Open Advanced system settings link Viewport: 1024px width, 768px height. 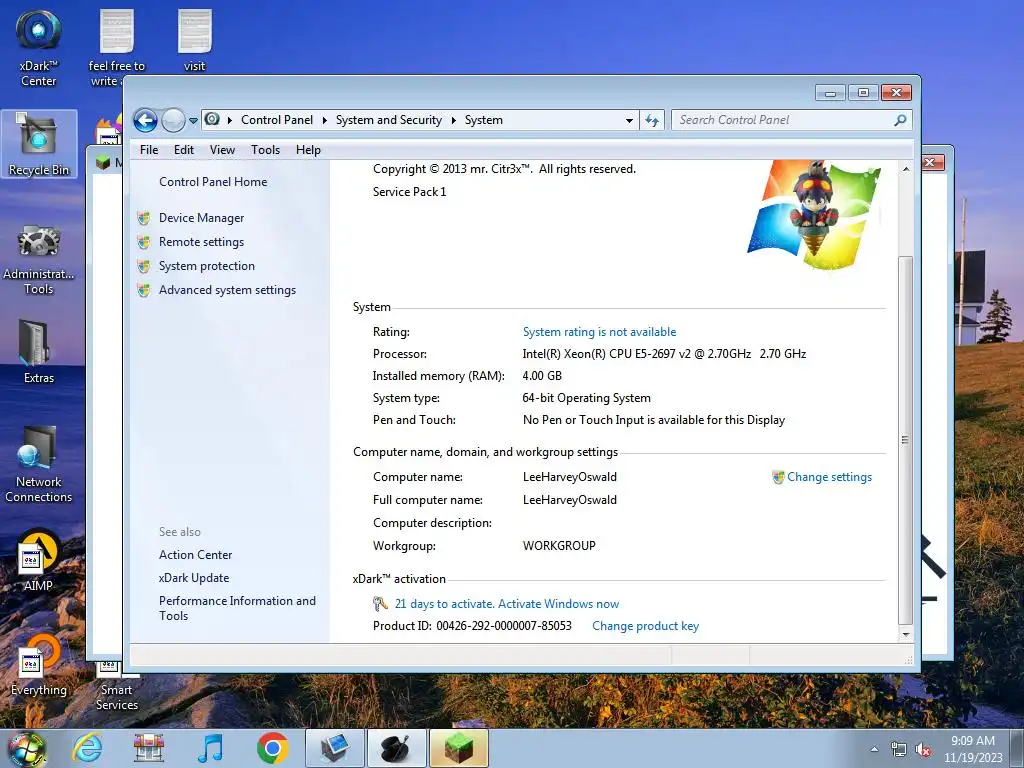[x=227, y=290]
